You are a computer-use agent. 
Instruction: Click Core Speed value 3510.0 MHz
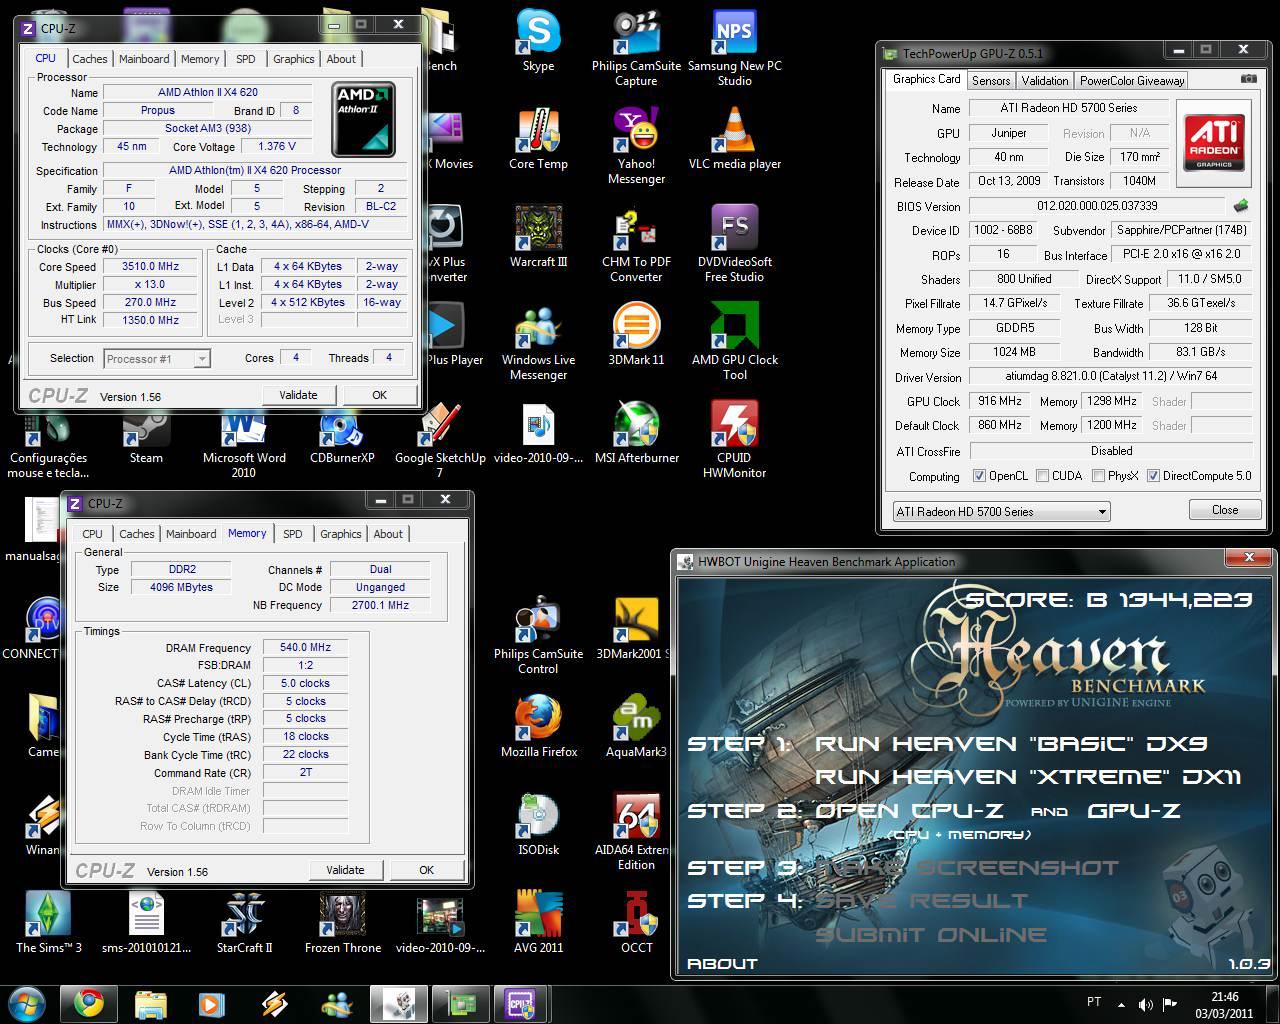pos(150,267)
